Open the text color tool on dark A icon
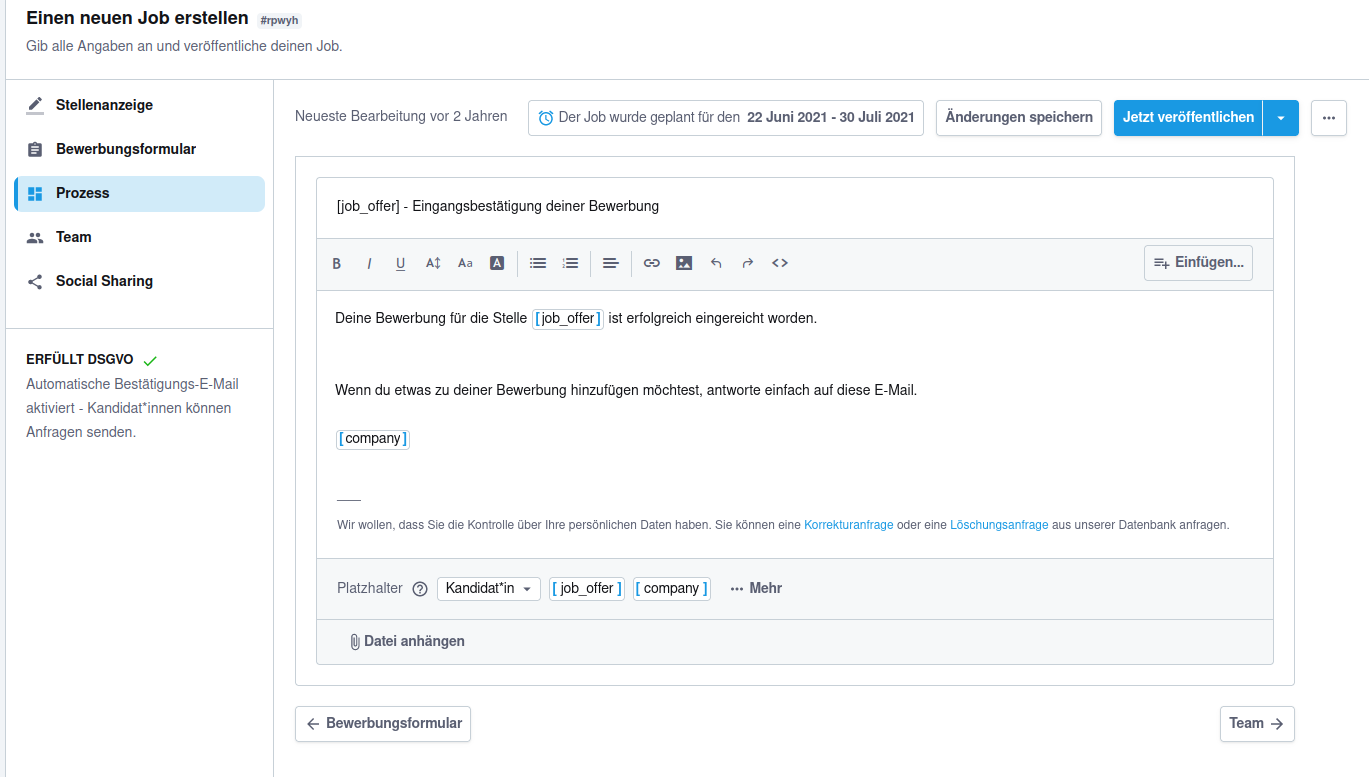The image size is (1369, 777). [497, 262]
